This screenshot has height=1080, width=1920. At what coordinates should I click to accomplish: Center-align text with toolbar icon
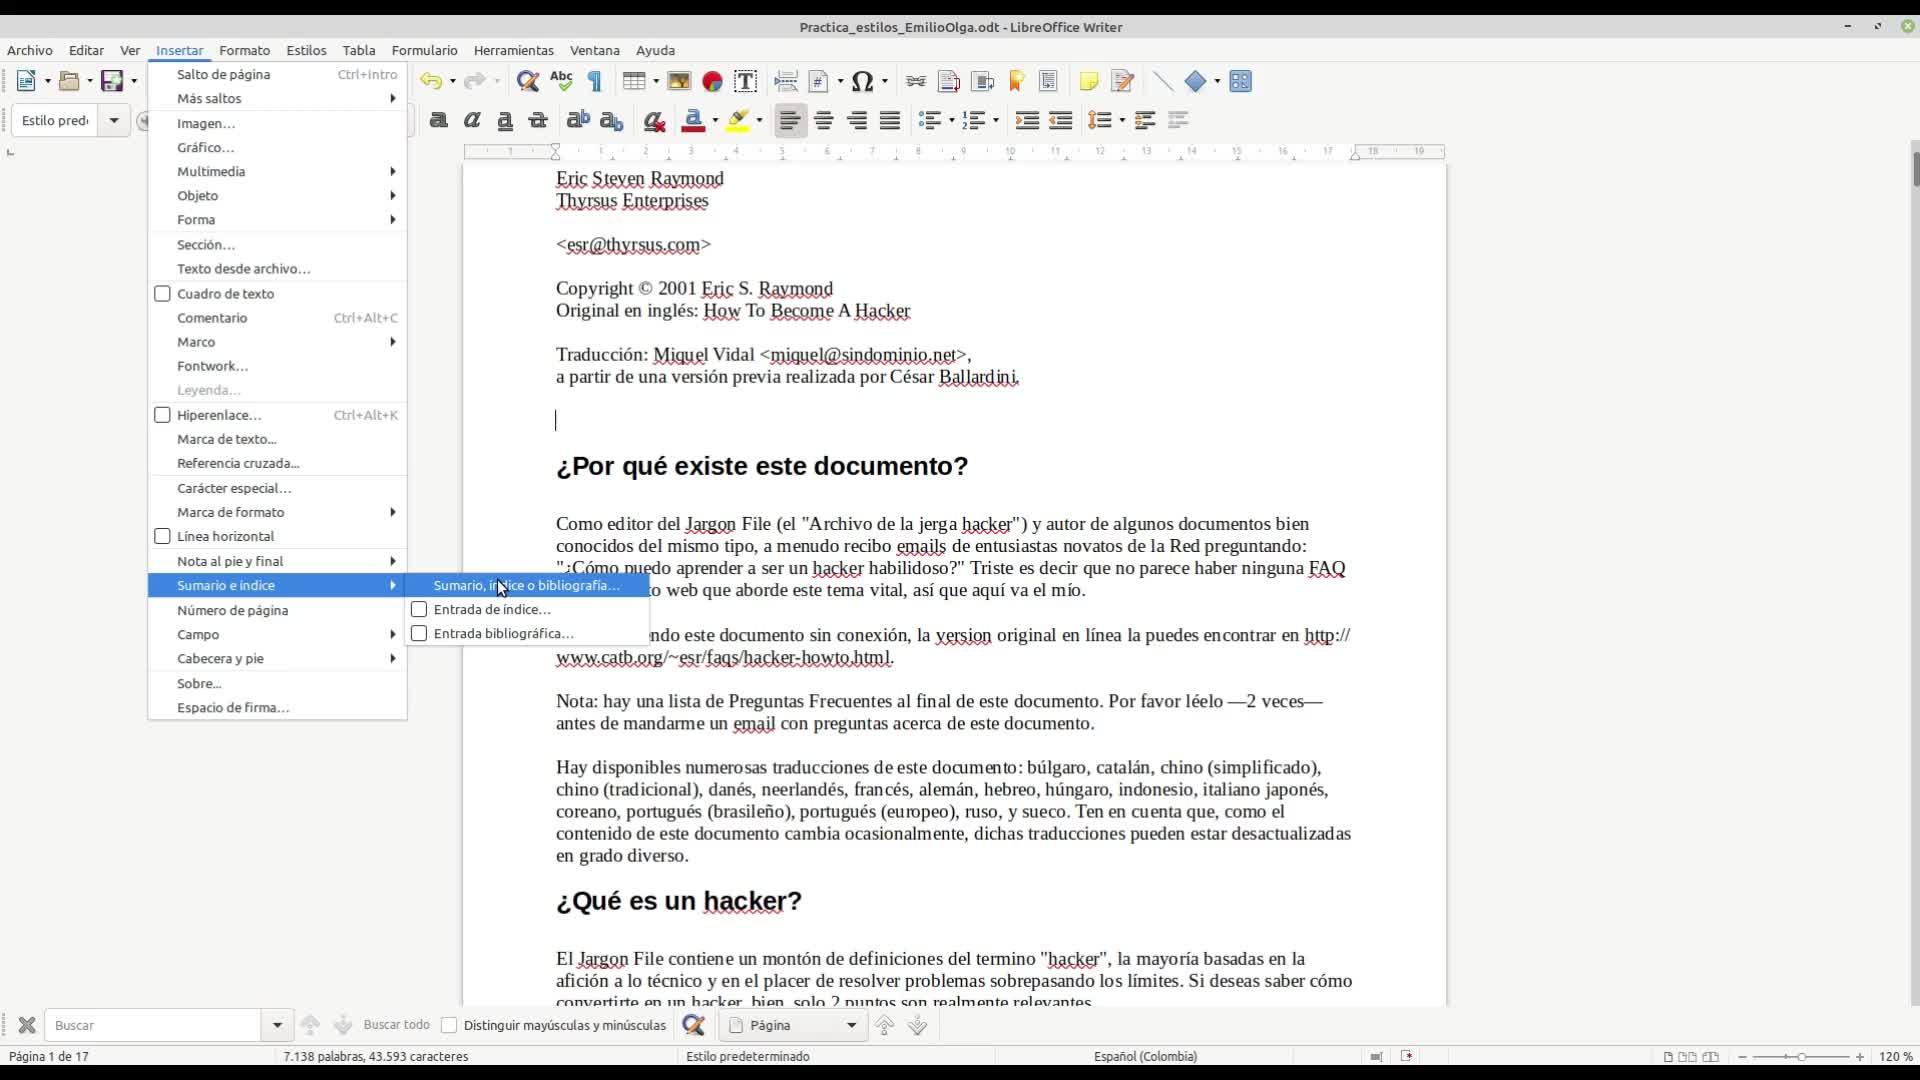click(x=823, y=121)
